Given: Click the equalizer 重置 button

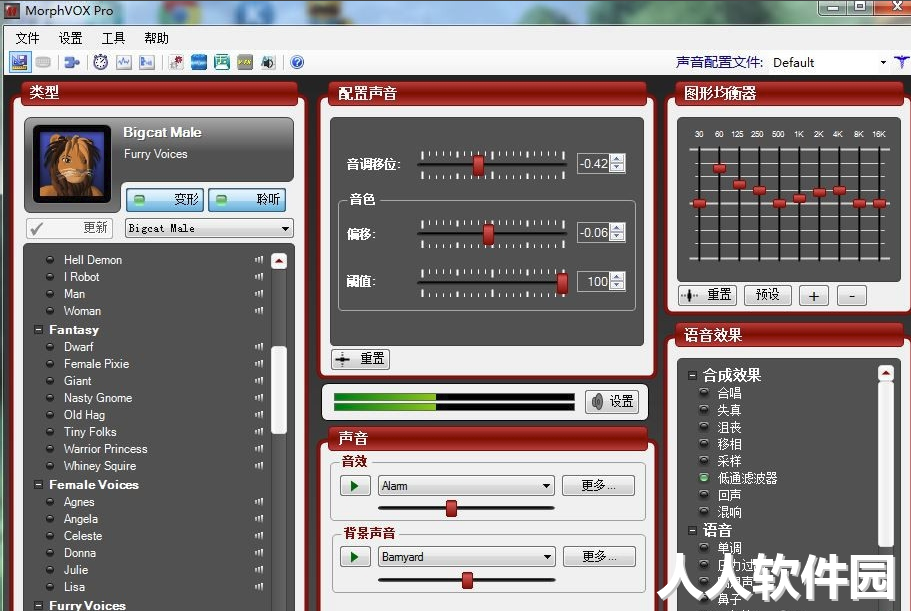Looking at the screenshot, I should [x=707, y=295].
